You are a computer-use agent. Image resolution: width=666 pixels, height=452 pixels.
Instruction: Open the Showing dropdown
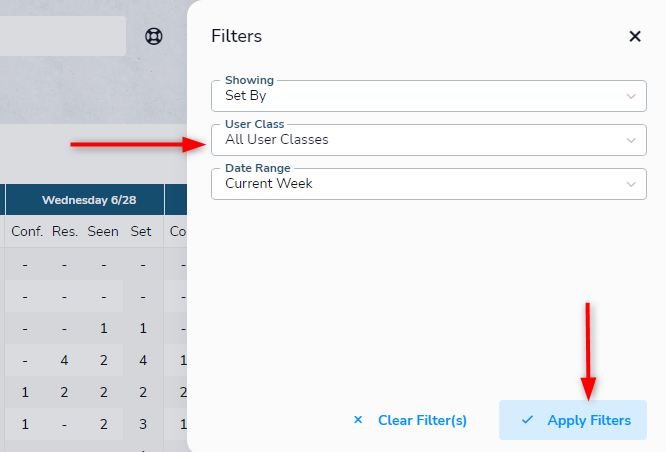pos(429,96)
